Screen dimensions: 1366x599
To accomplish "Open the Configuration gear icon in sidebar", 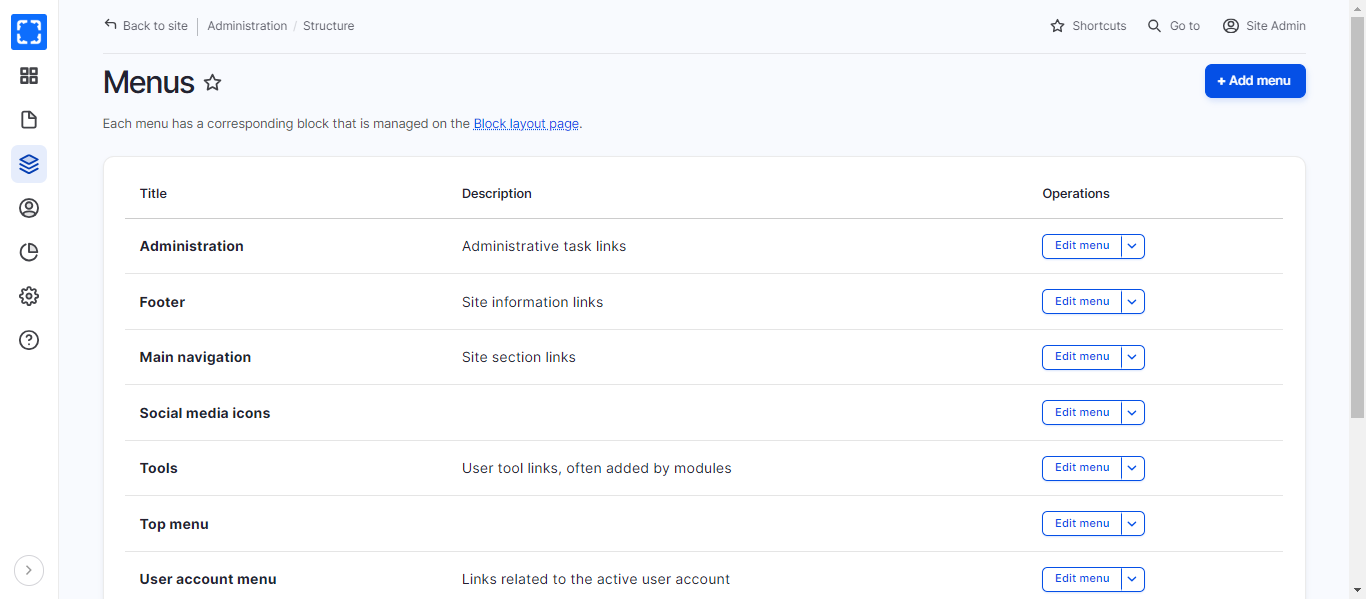I will (29, 296).
